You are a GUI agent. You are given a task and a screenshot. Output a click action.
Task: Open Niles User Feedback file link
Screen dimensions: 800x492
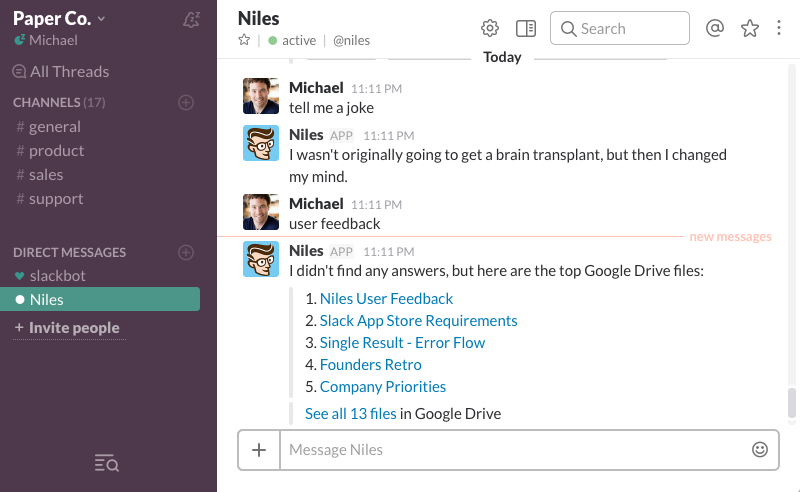tap(386, 299)
